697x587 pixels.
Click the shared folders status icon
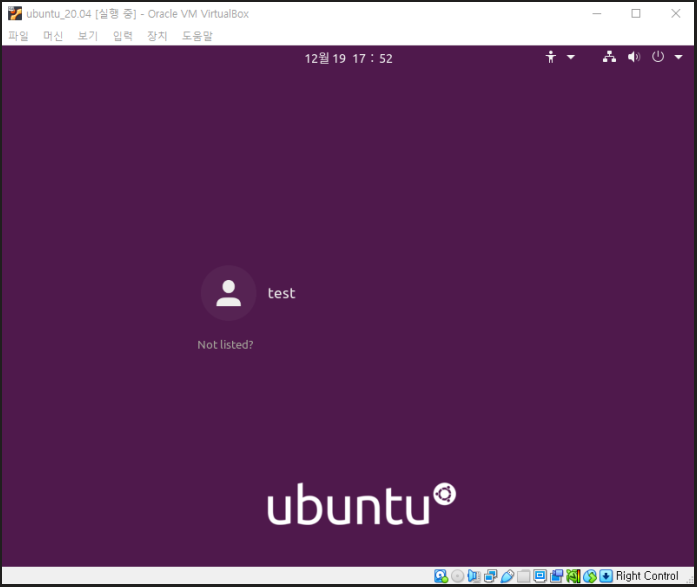pos(524,576)
